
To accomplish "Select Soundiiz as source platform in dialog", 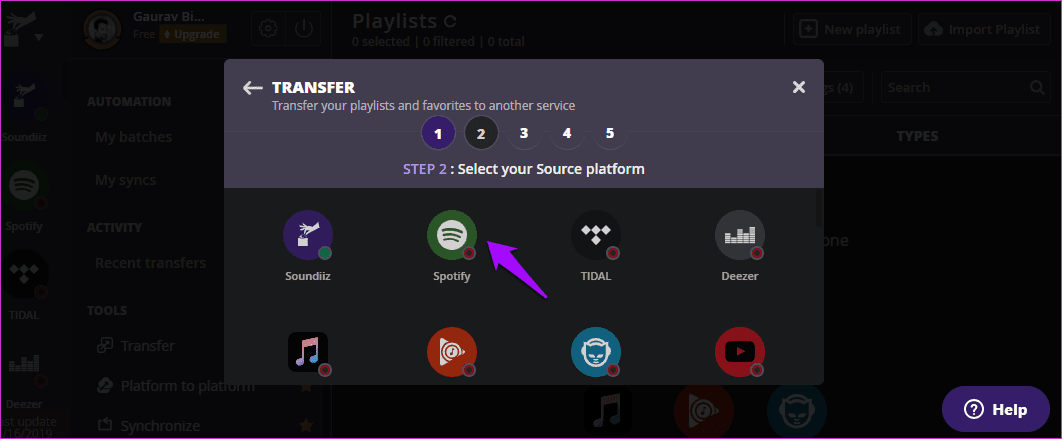I will tap(307, 235).
